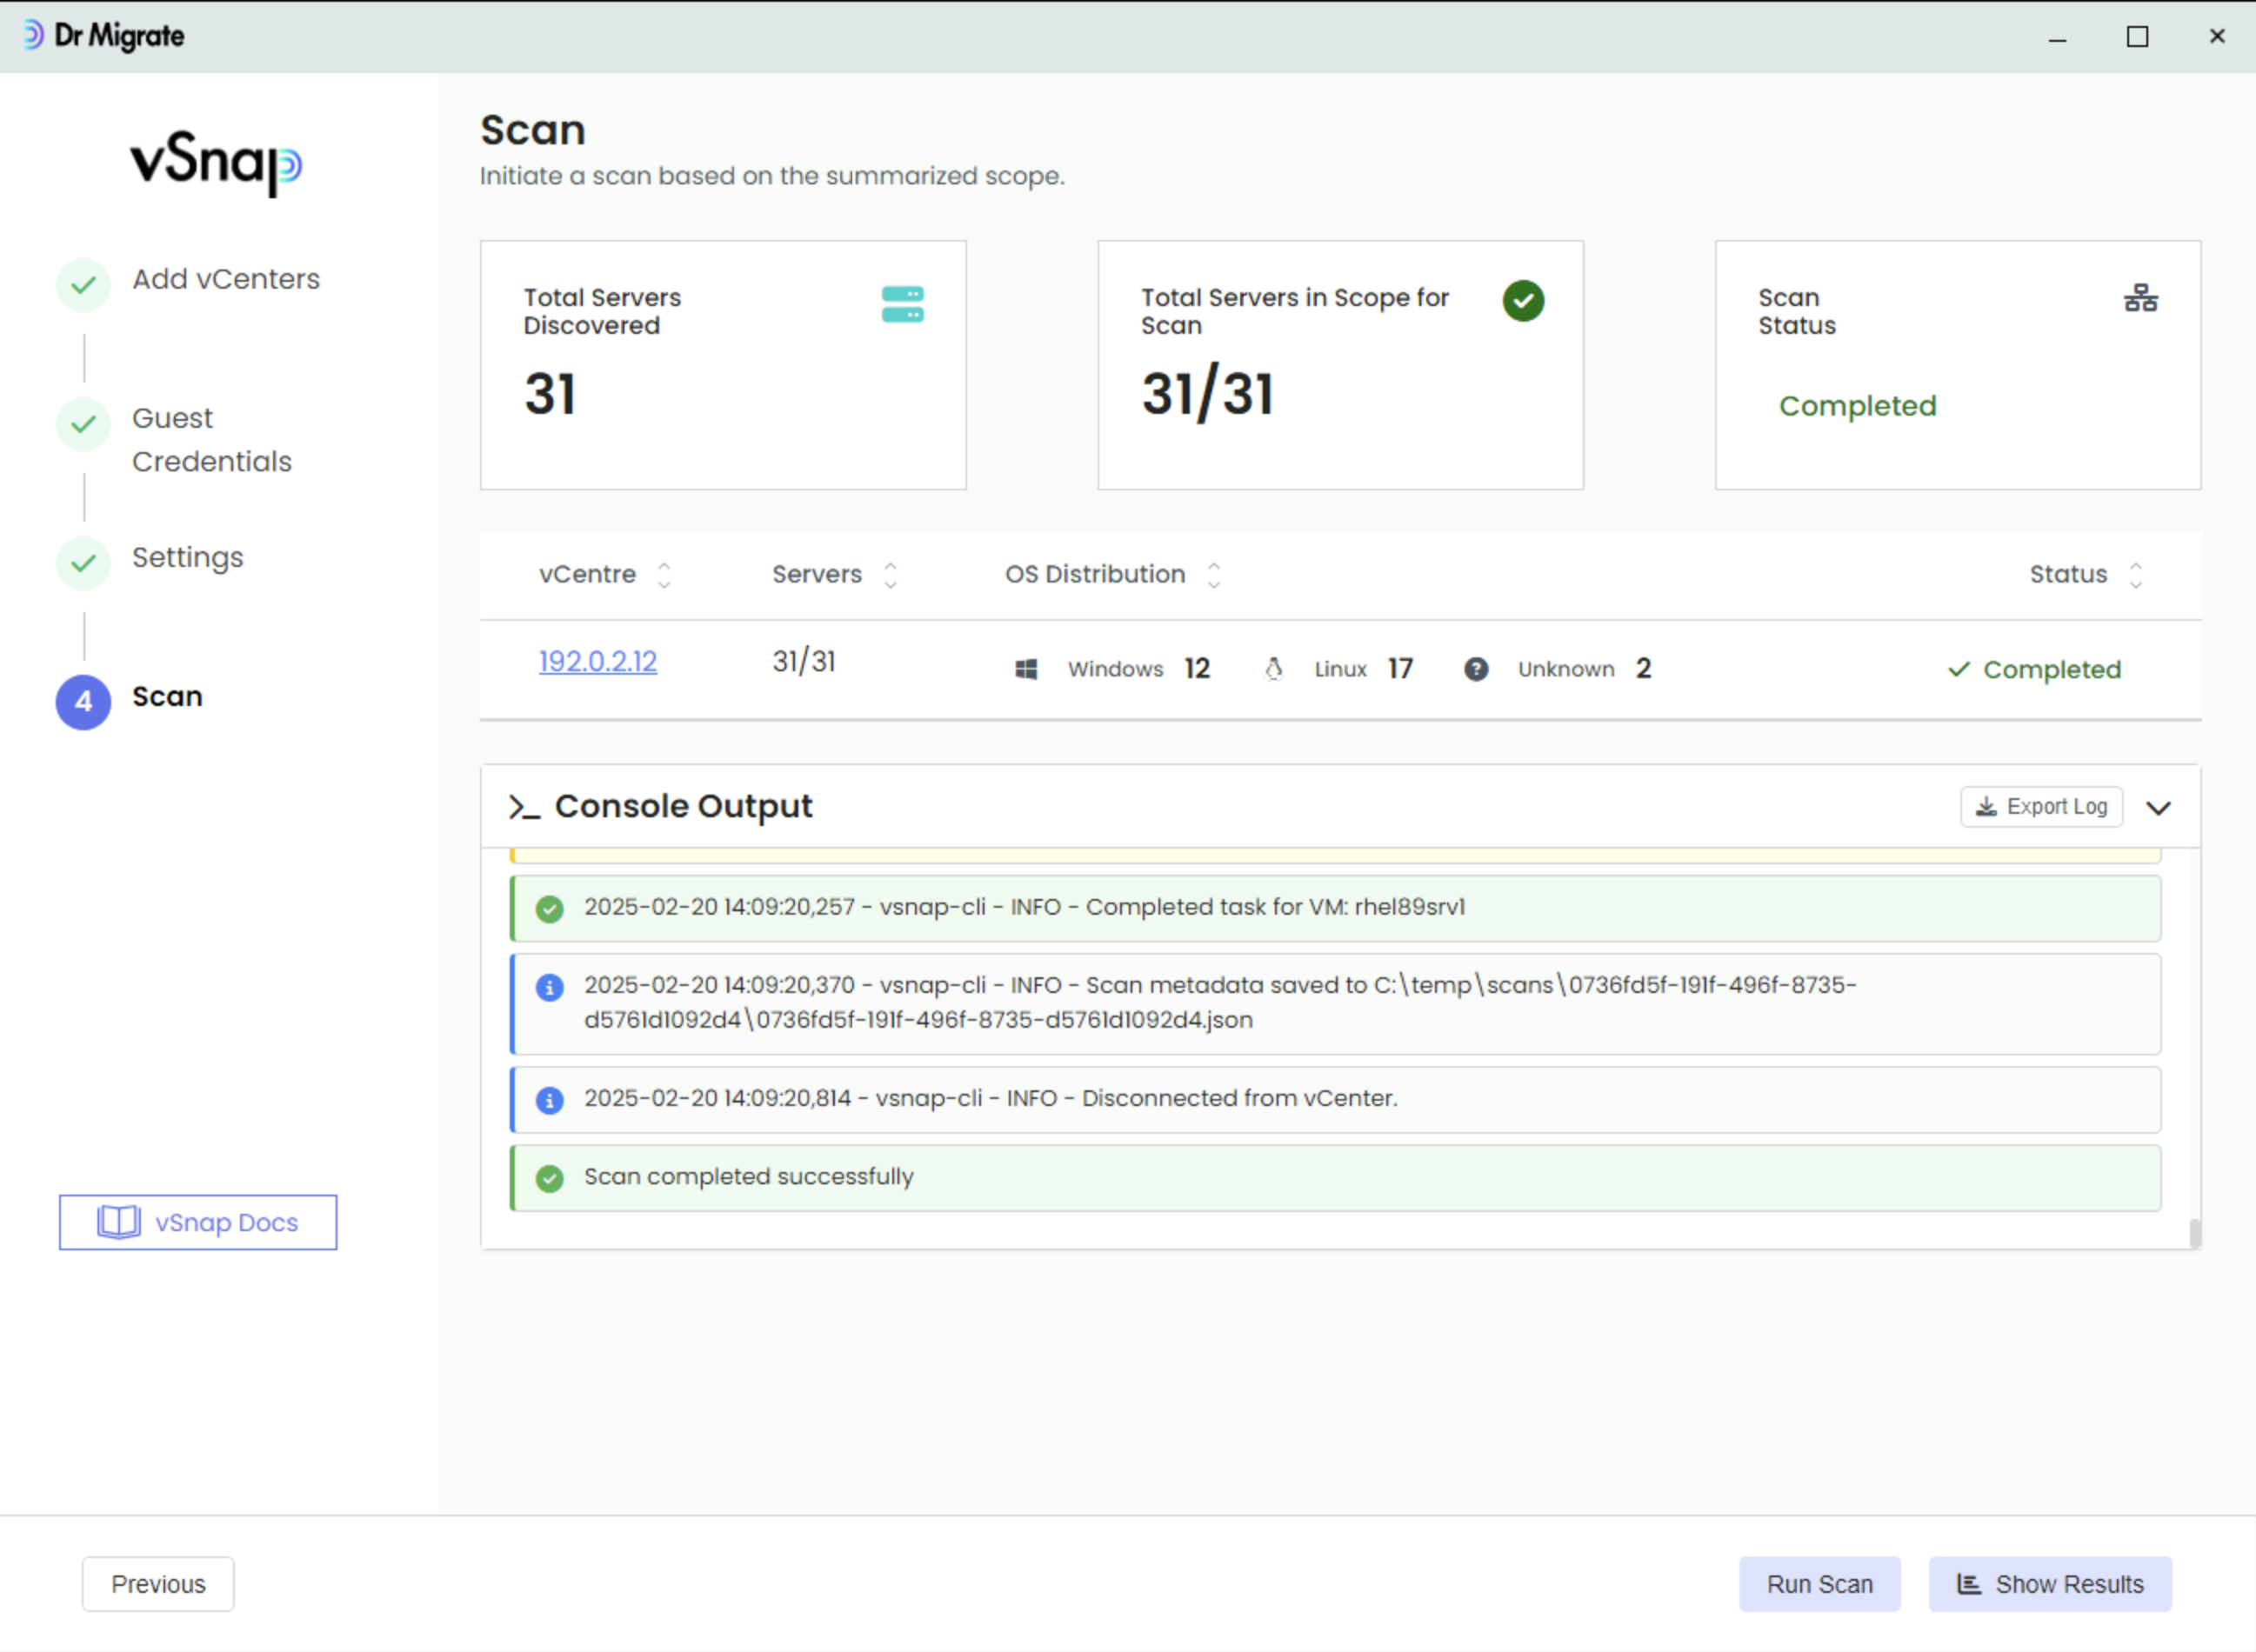Click the green checkmark icon in Scope for Scan card
The width and height of the screenshot is (2256, 1652).
click(x=1523, y=301)
